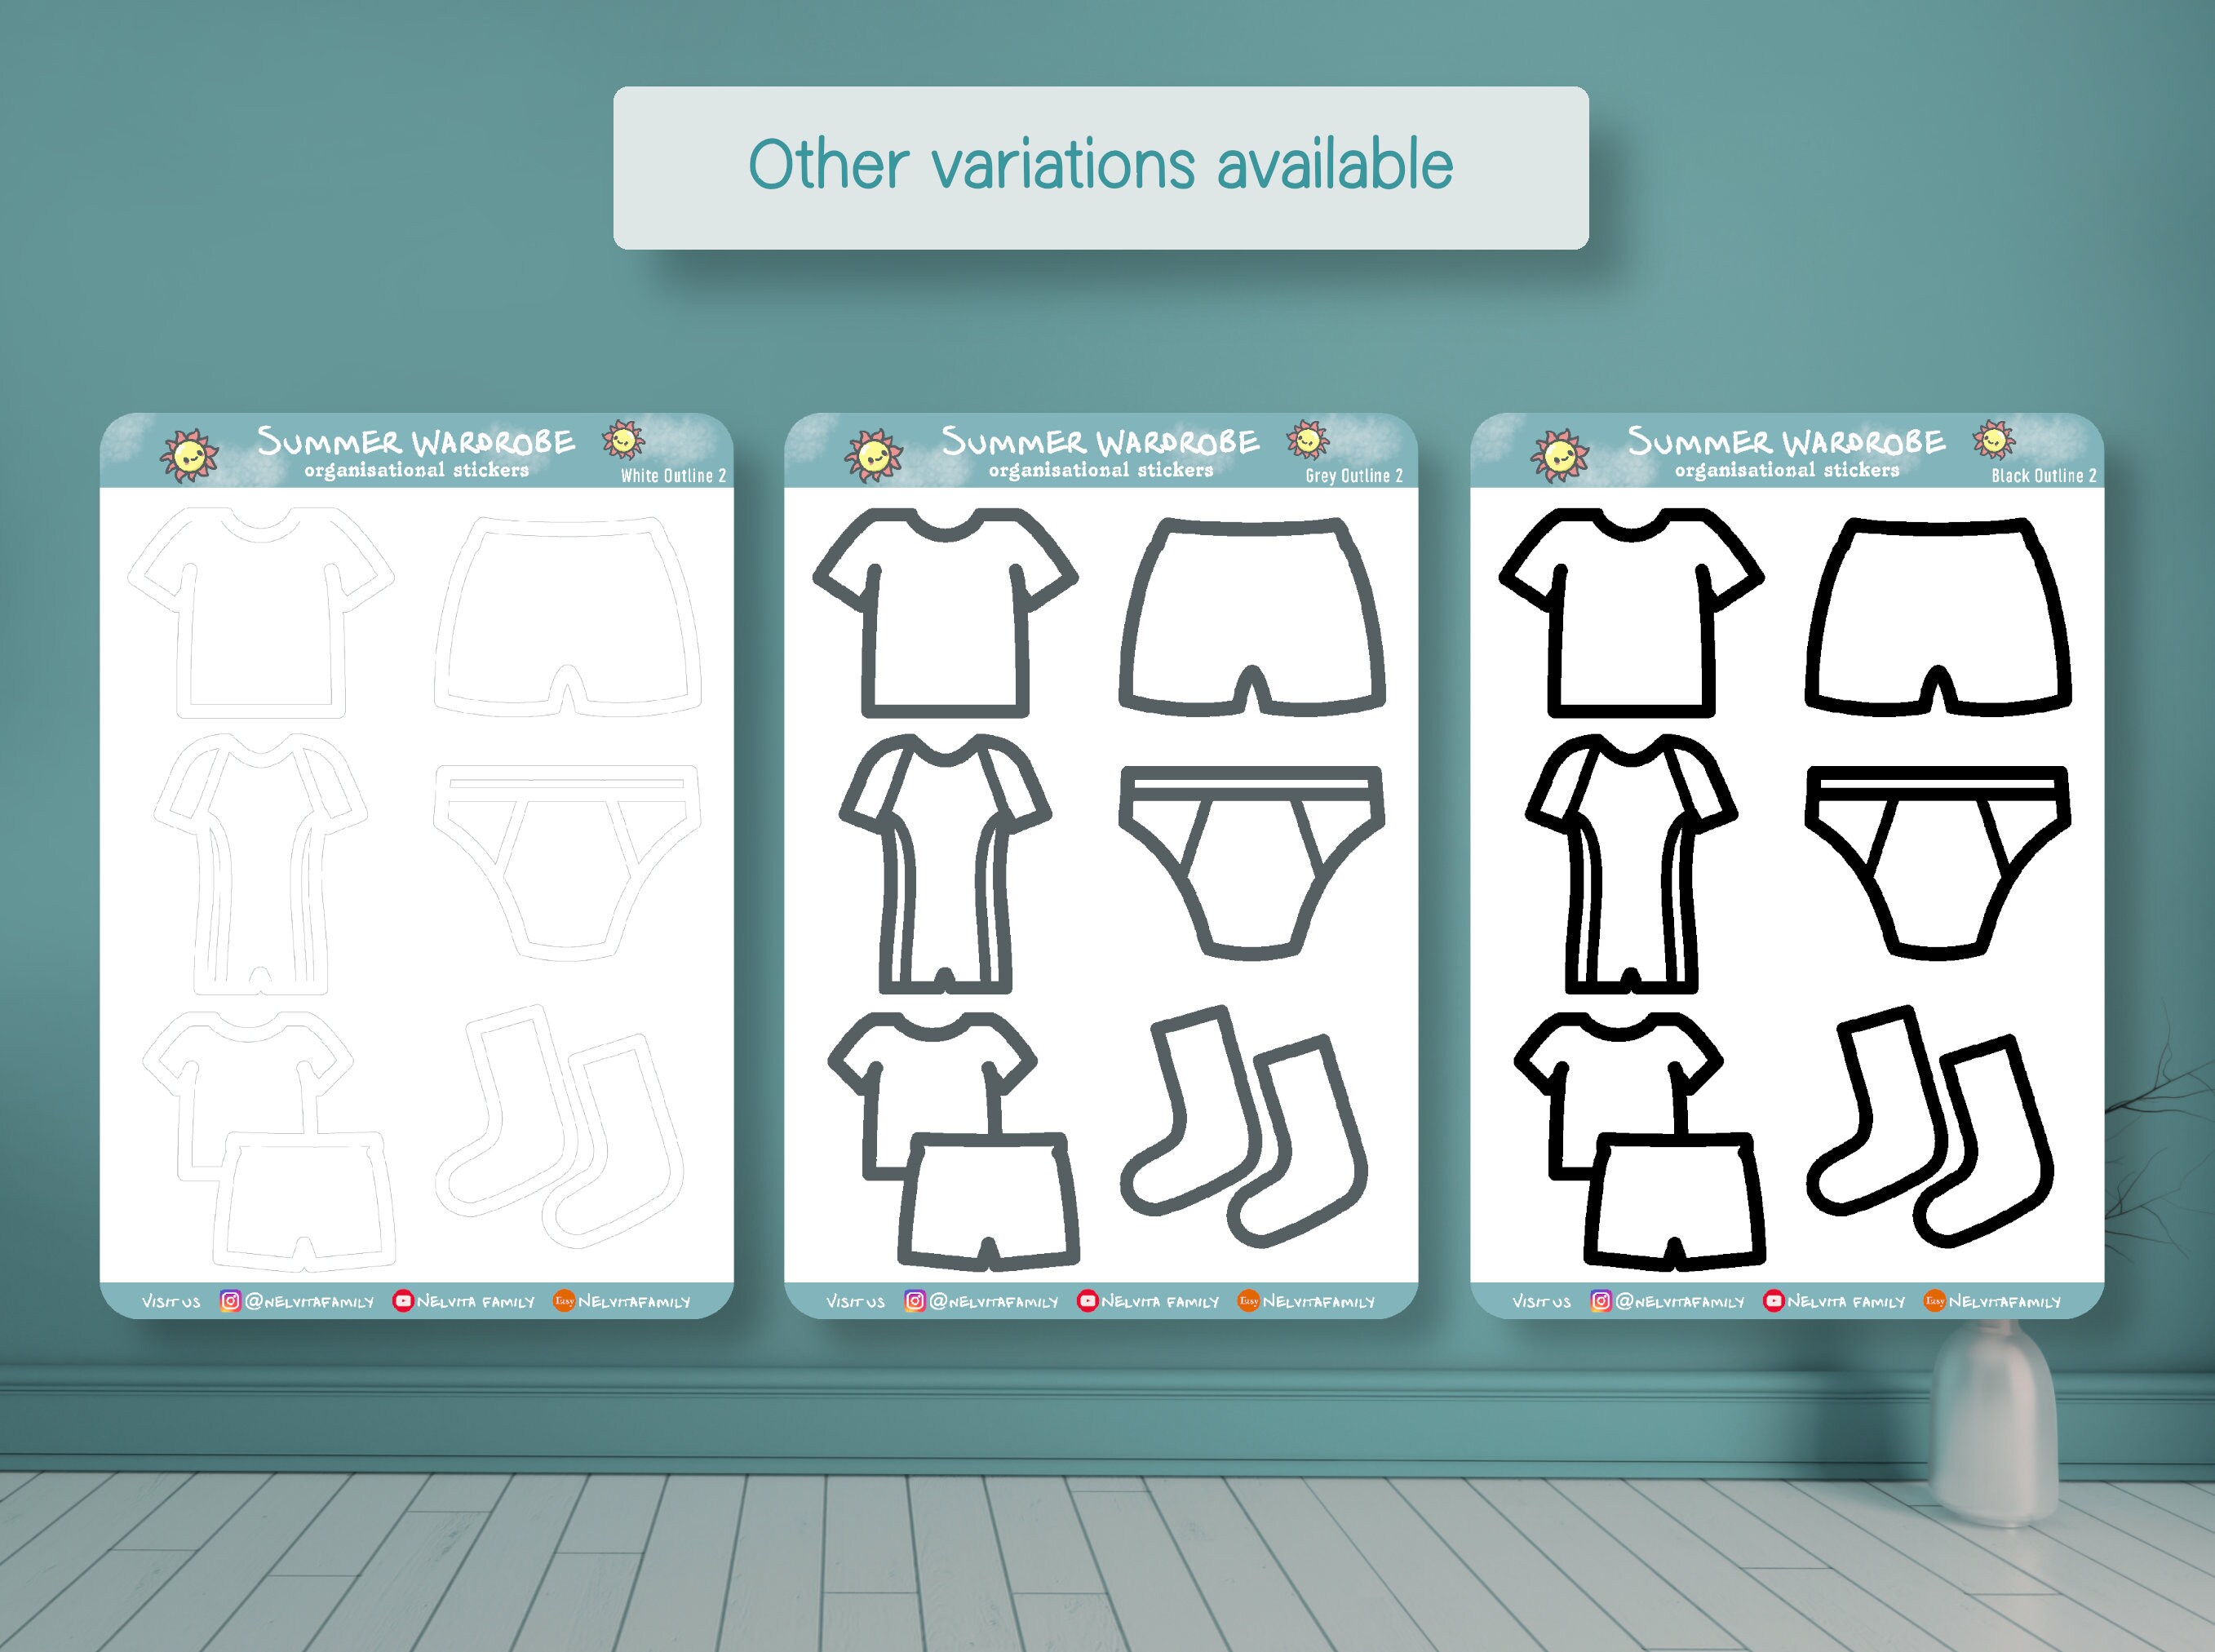Click Summer Wardrobe title on black sheet
Viewport: 2215px width, 1652px height.
pos(1786,441)
